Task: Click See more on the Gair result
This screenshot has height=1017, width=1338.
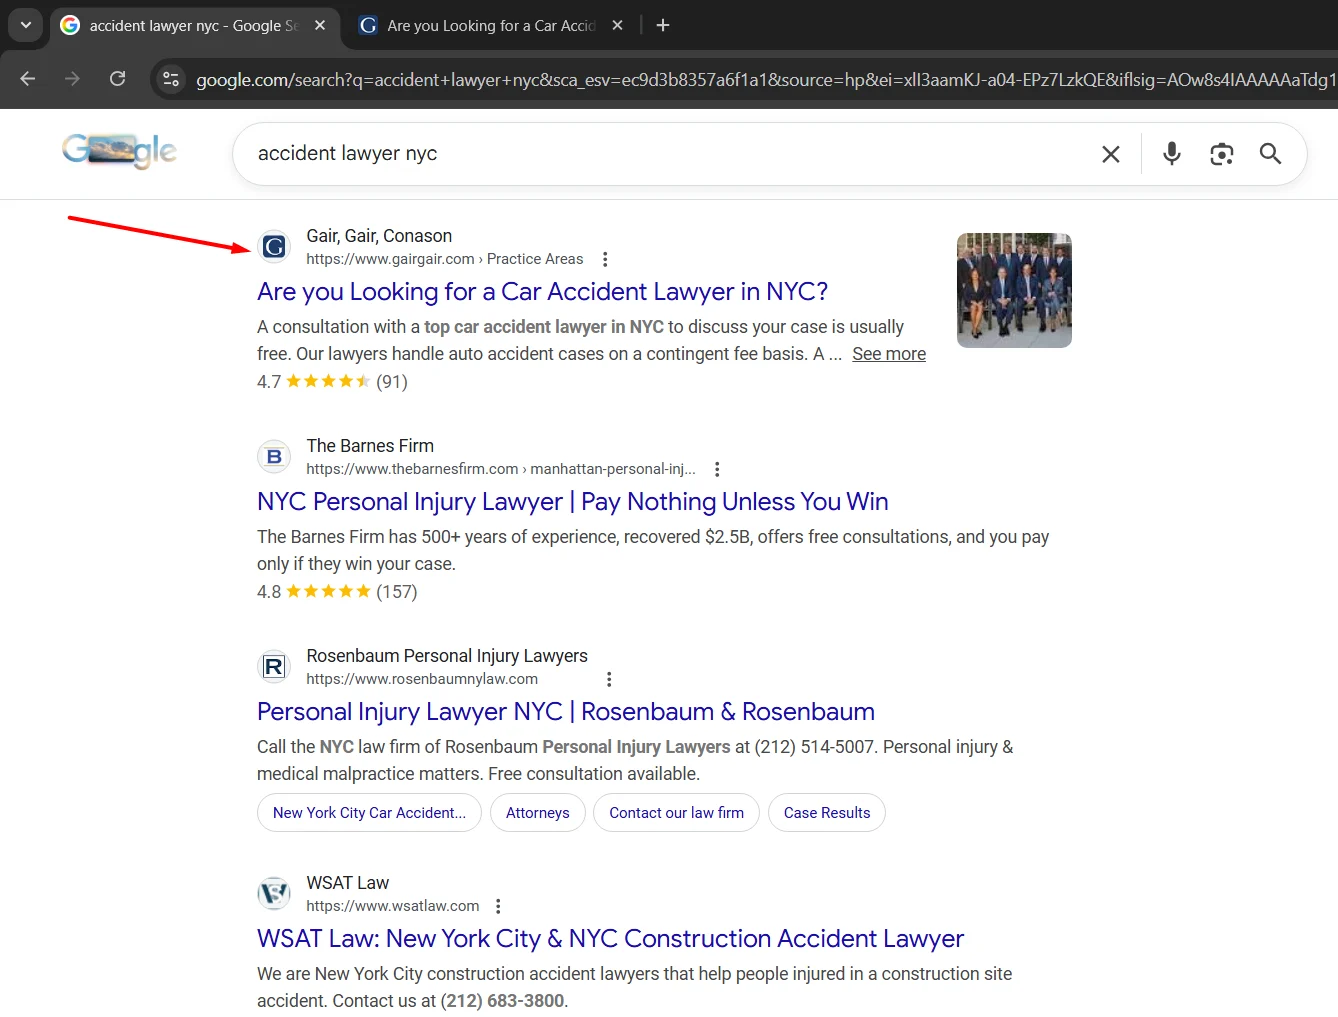Action: point(889,354)
